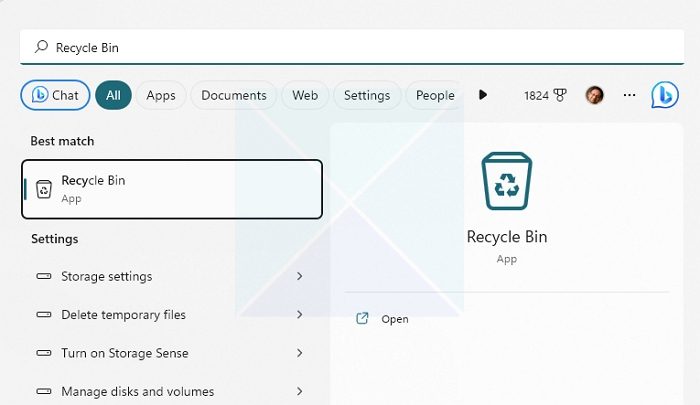Switch to the Settings filter

point(367,95)
